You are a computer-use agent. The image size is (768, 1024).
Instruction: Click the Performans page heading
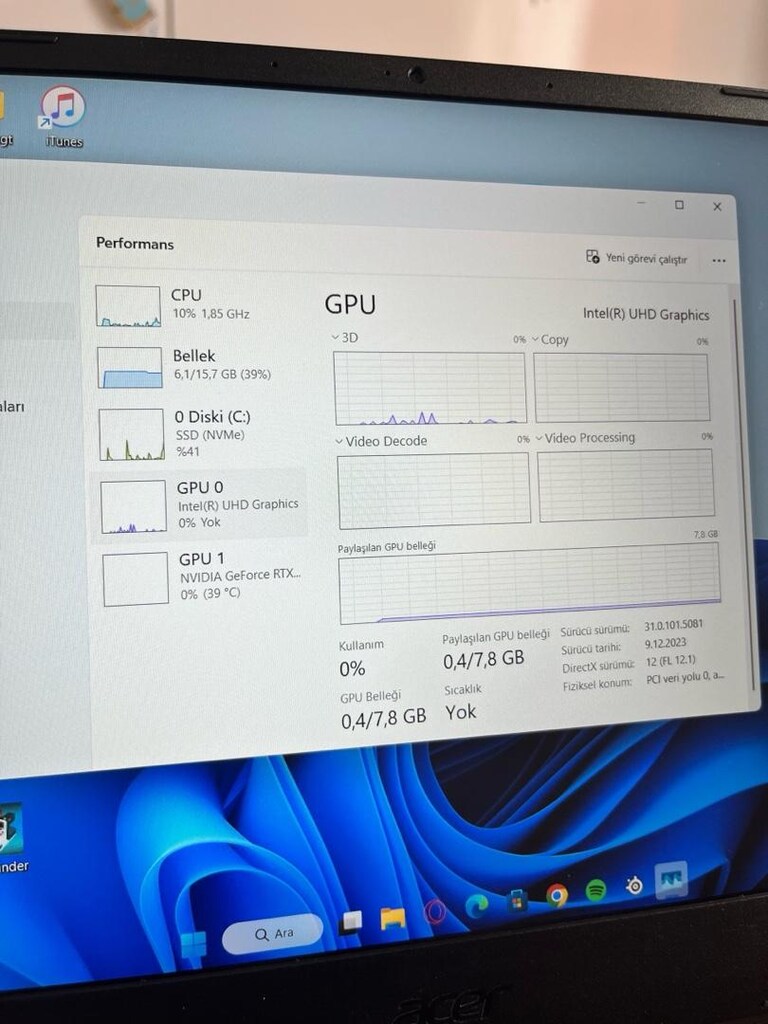pos(135,243)
